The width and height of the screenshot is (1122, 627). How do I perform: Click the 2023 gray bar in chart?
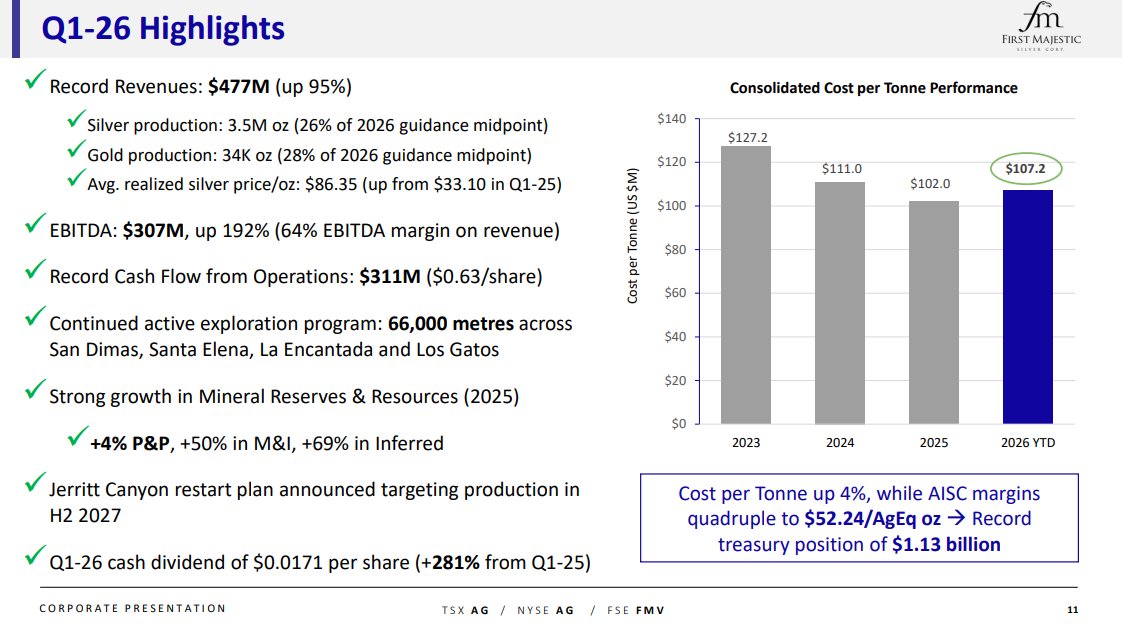[746, 285]
